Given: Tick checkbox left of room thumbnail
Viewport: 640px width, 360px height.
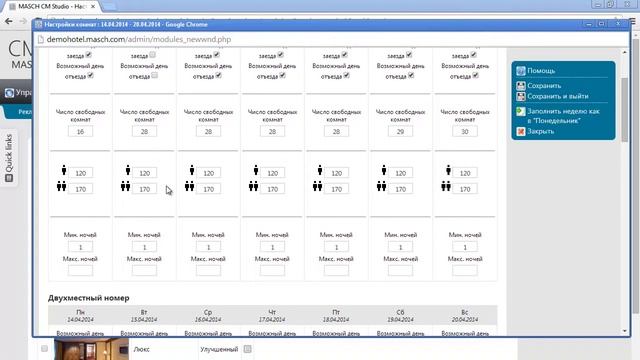Looking at the screenshot, I should click(44, 349).
